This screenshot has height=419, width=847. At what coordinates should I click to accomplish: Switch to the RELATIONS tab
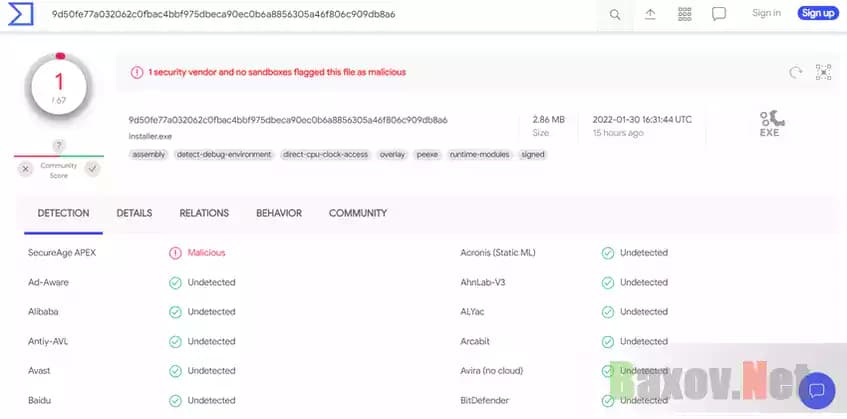pyautogui.click(x=204, y=213)
